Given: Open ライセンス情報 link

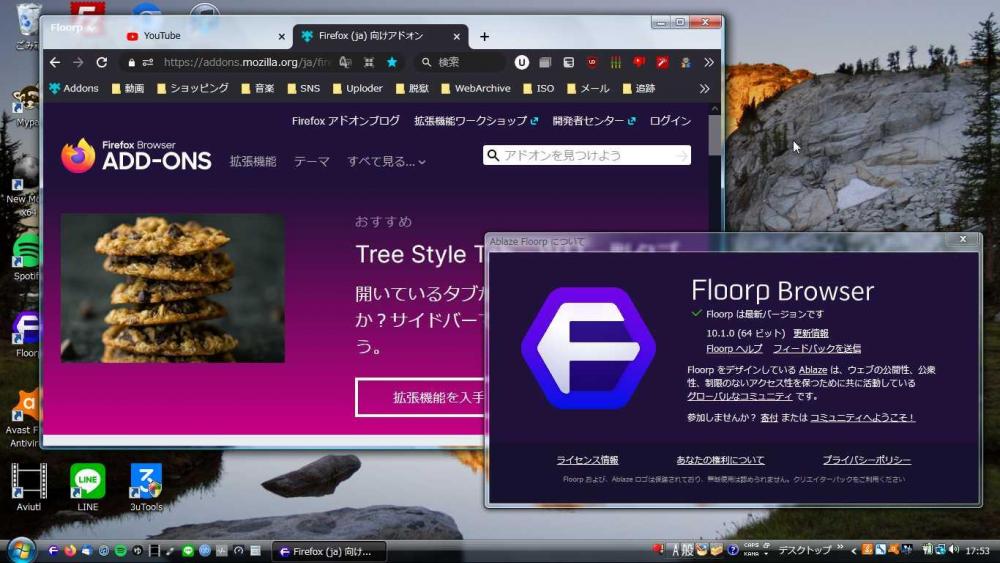Looking at the screenshot, I should pyautogui.click(x=587, y=460).
